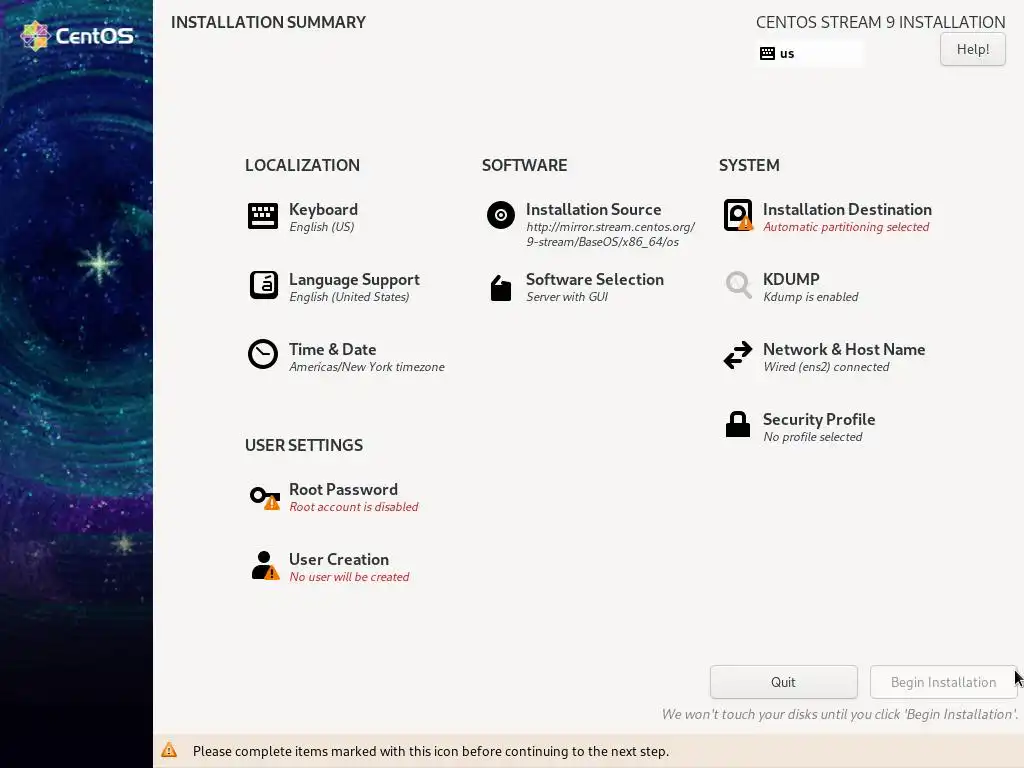Click the keyboard icon beside us layout
The height and width of the screenshot is (768, 1024).
767,54
